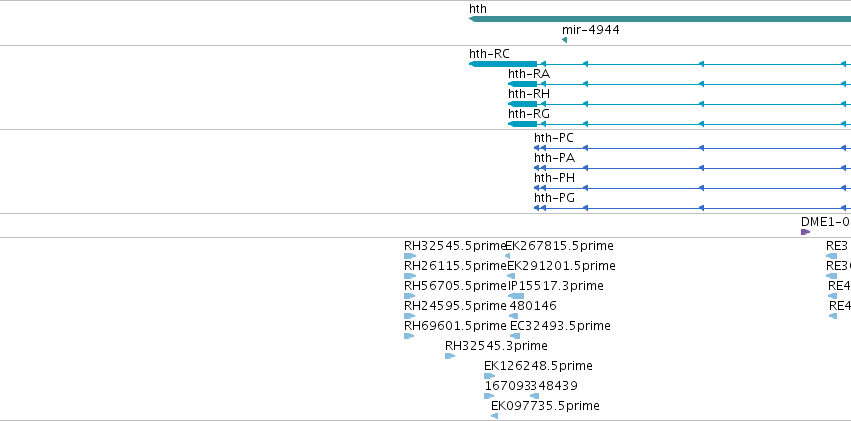Screen dimensions: 851x421
Task: Select the hth-RH transcript exon block
Action: point(523,104)
